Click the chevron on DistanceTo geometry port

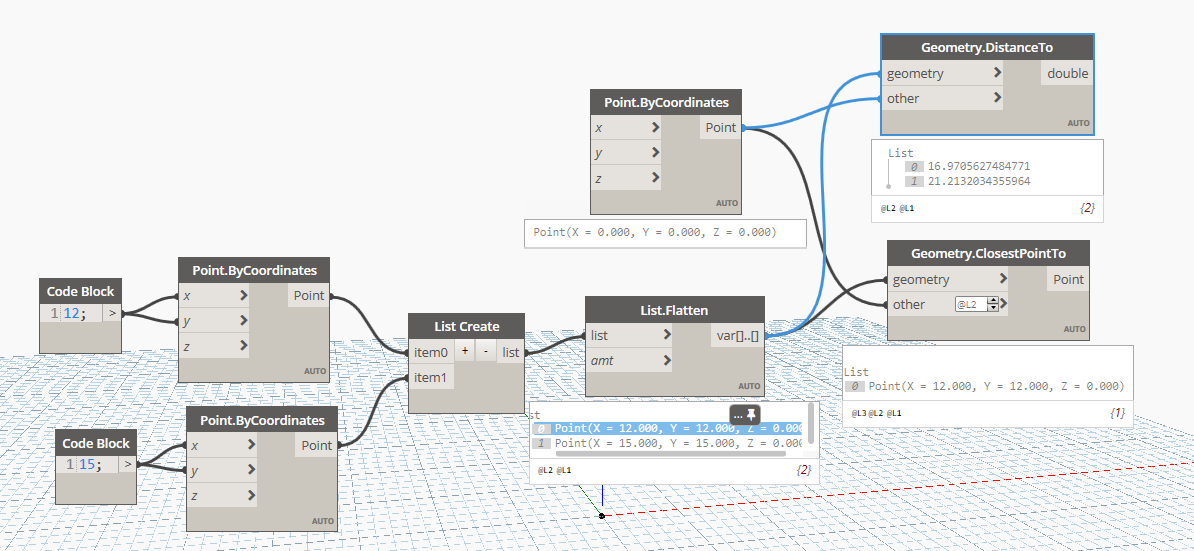997,73
